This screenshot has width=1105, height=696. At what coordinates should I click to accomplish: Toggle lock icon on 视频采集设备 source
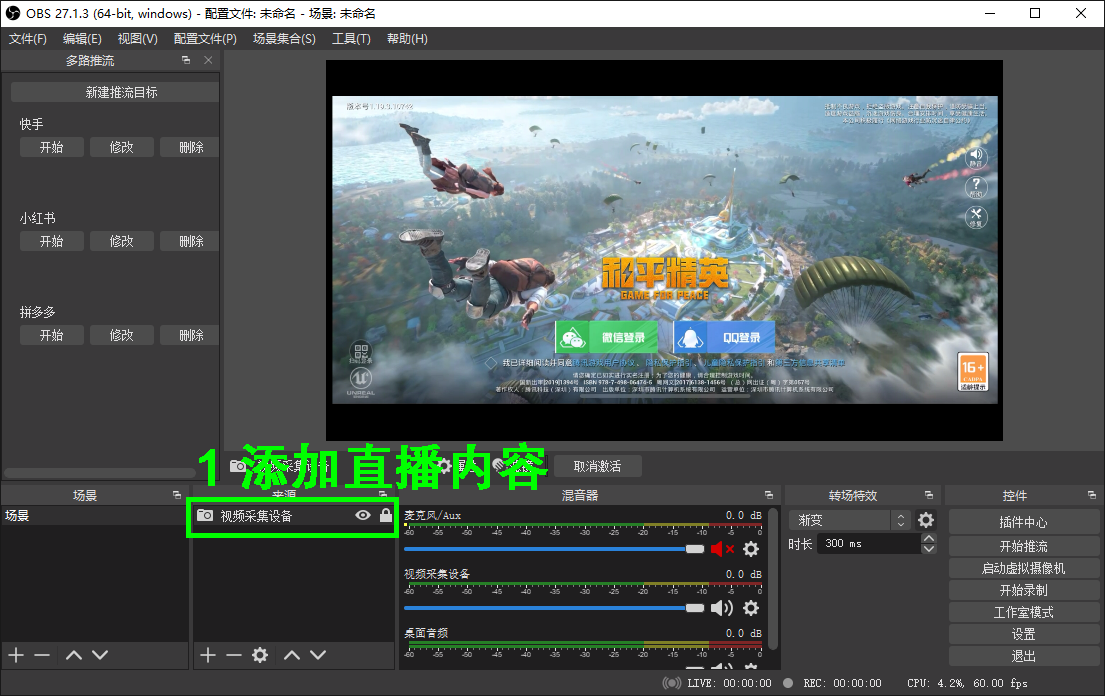(385, 515)
